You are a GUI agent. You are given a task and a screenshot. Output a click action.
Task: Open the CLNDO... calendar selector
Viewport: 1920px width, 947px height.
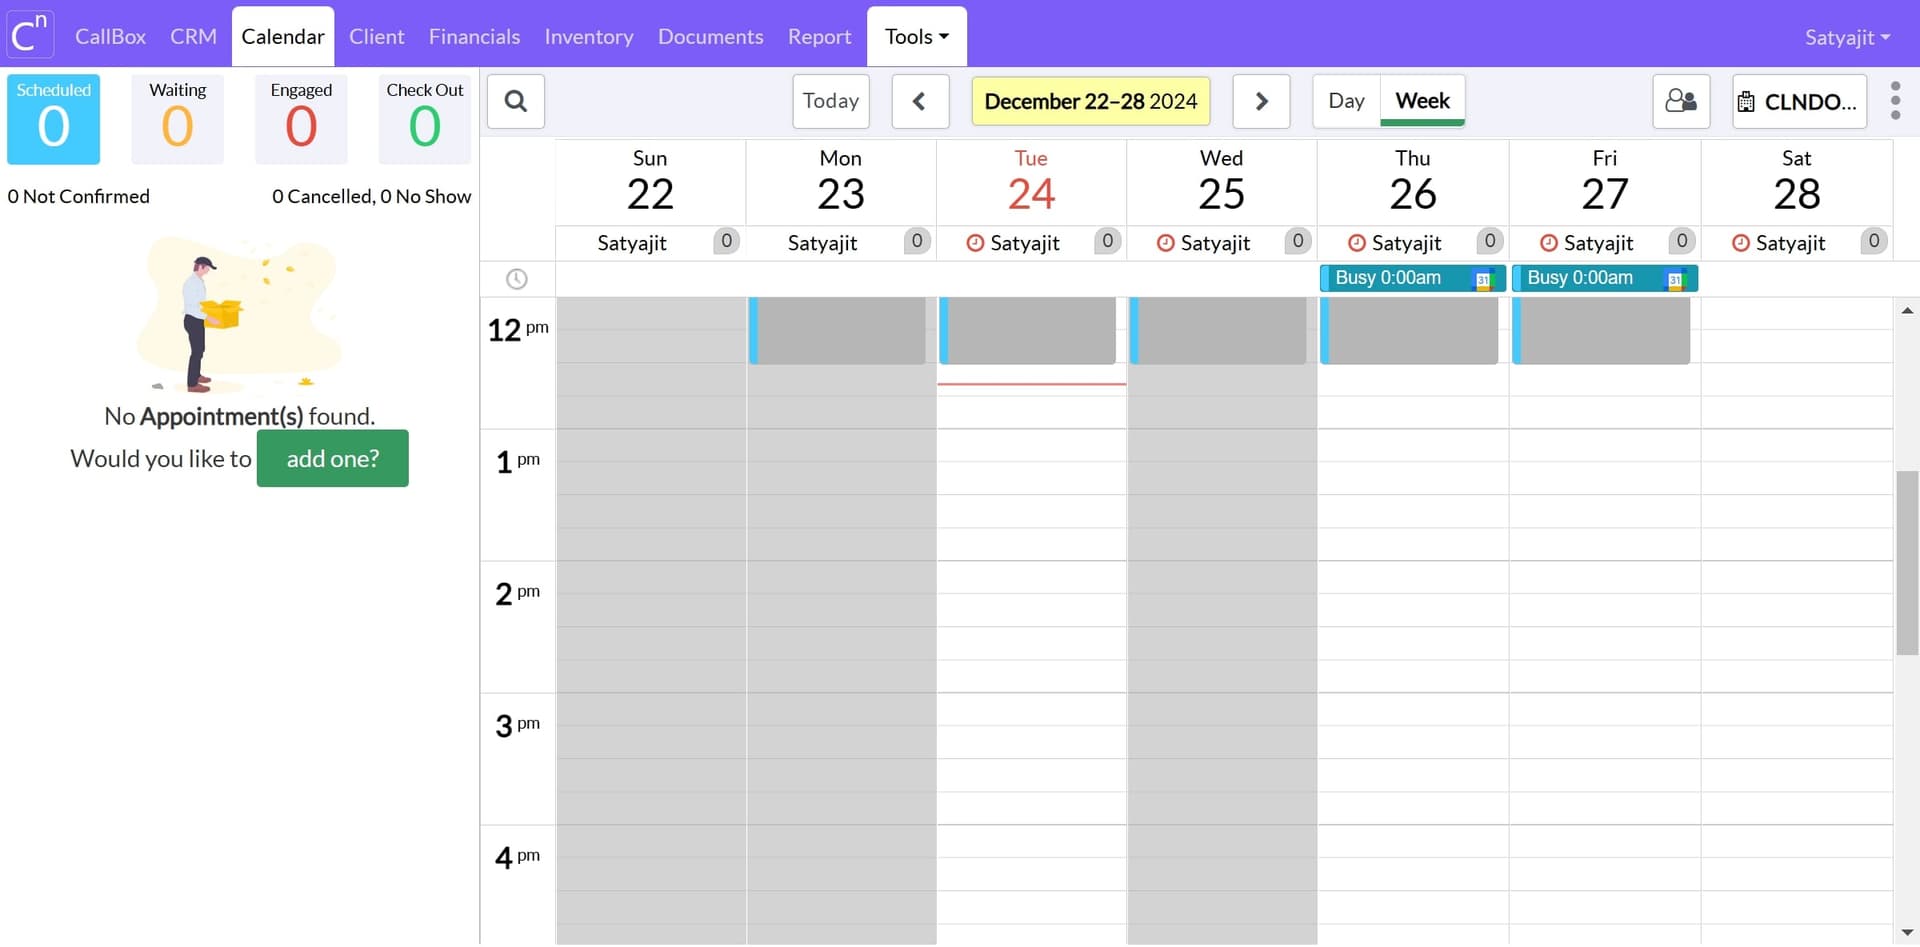point(1799,101)
